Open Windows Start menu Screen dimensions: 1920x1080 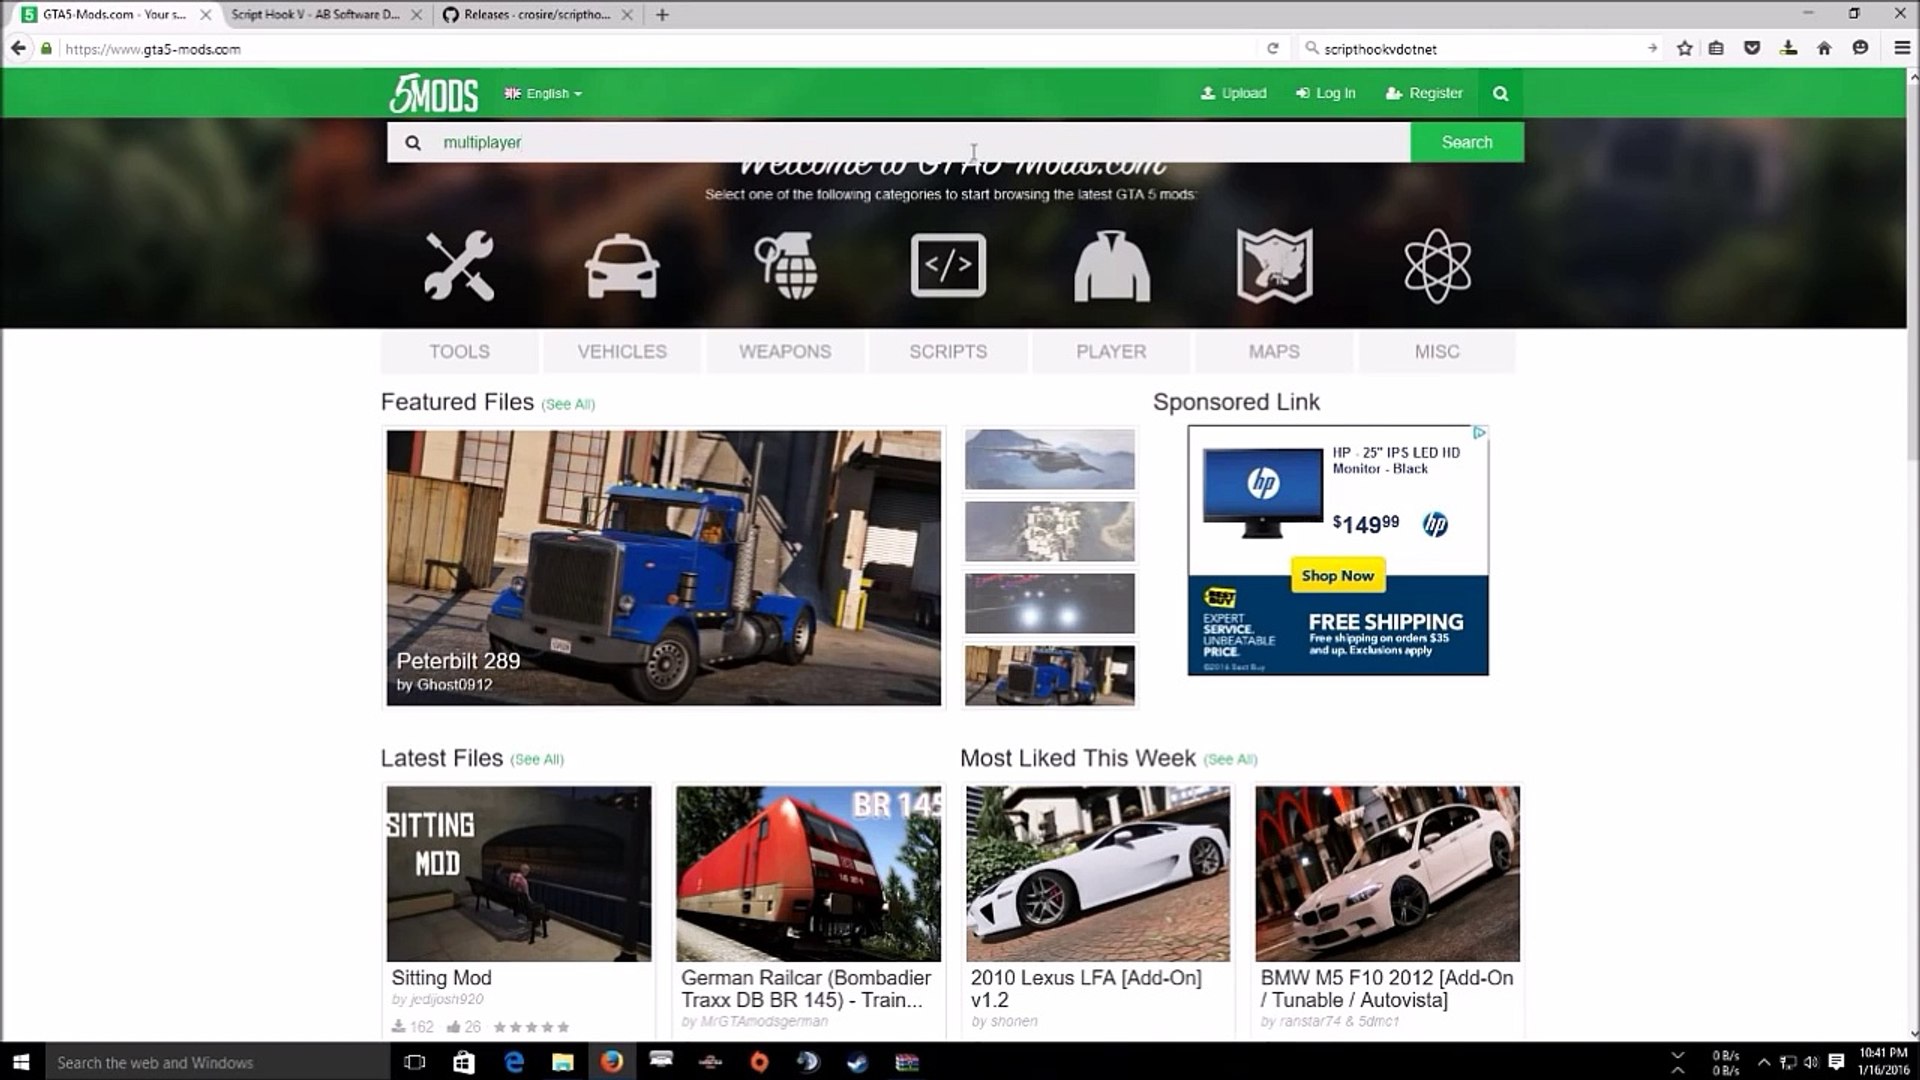(21, 1062)
